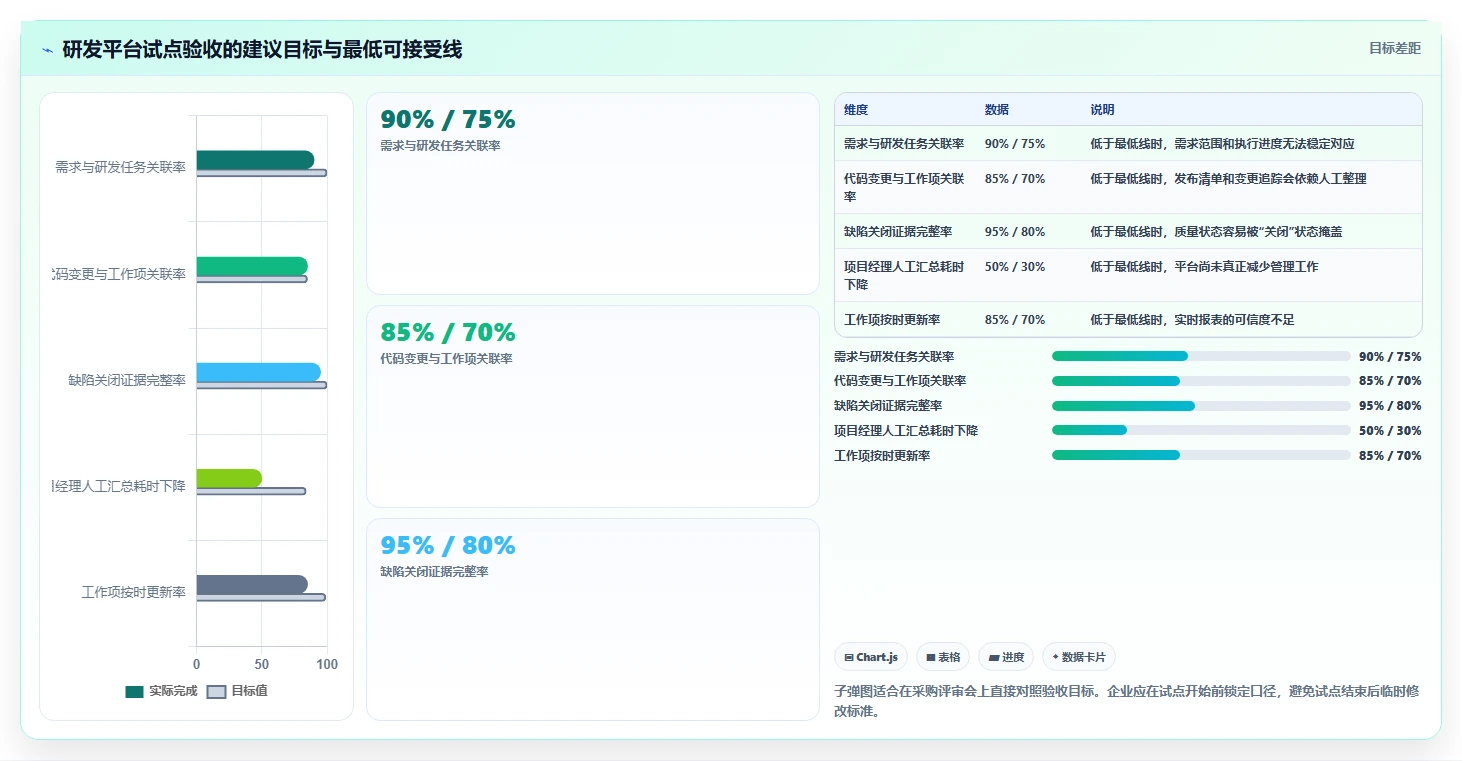Click the 说明 column header
The image size is (1462, 761).
(x=1102, y=110)
